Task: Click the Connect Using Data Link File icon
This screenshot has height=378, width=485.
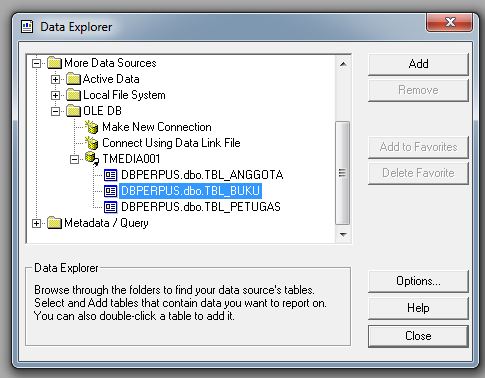Action: coord(92,143)
